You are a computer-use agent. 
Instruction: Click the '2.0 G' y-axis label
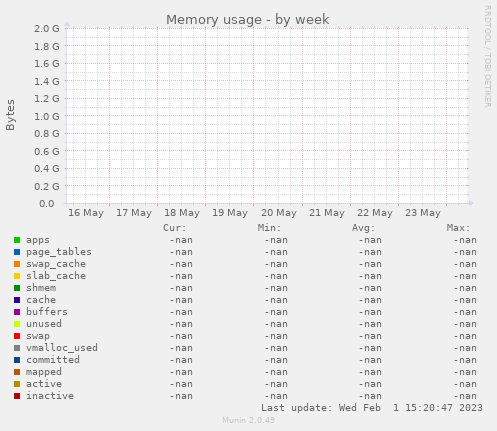[47, 29]
